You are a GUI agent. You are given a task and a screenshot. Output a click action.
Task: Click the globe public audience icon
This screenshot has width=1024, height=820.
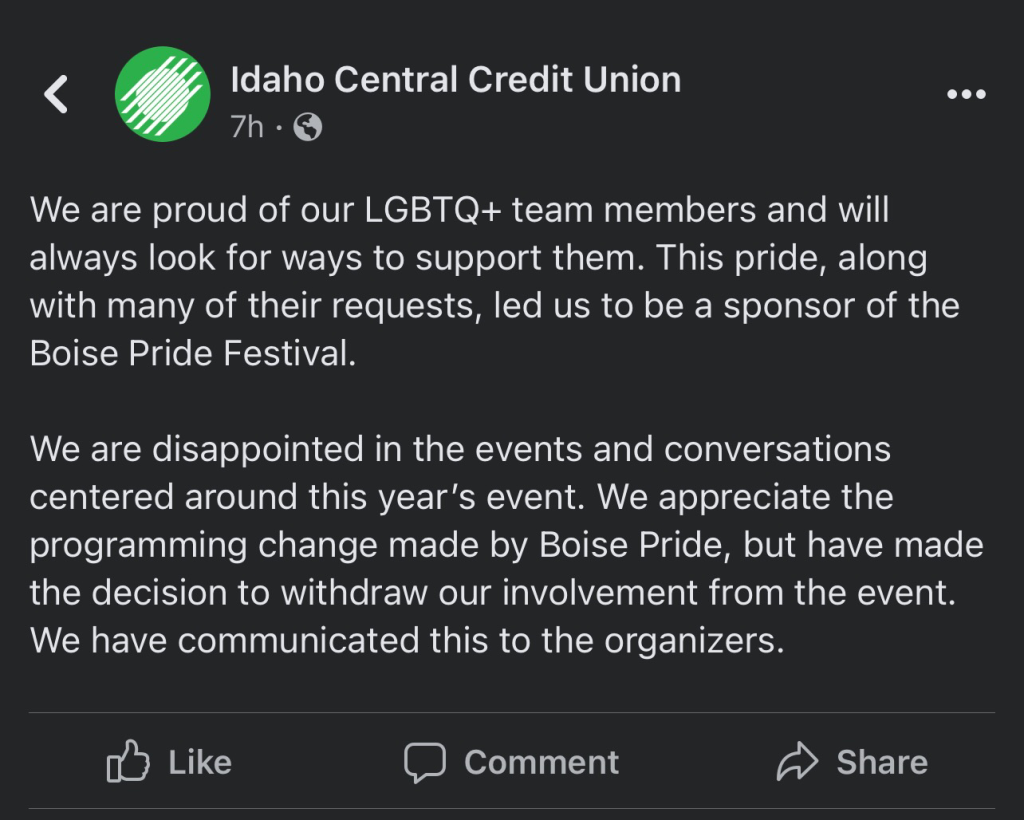point(308,127)
